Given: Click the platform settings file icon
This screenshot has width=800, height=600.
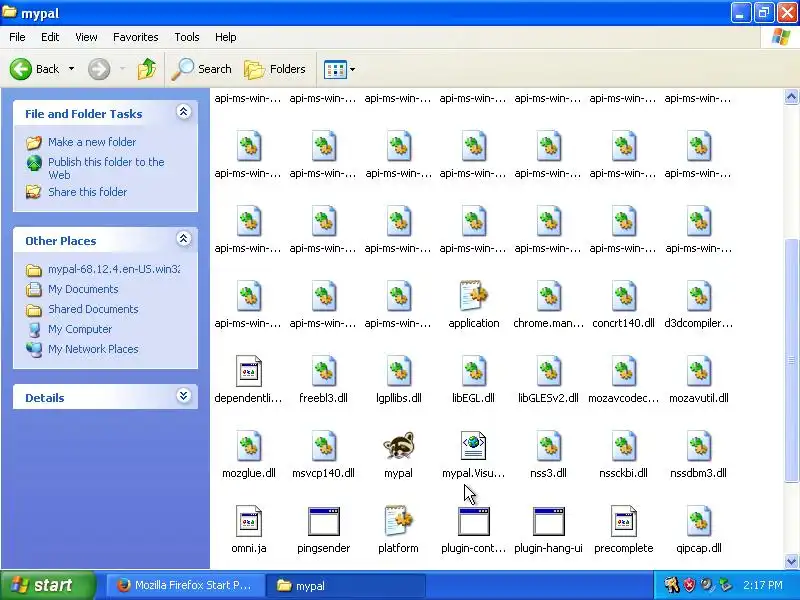Looking at the screenshot, I should pos(398,521).
